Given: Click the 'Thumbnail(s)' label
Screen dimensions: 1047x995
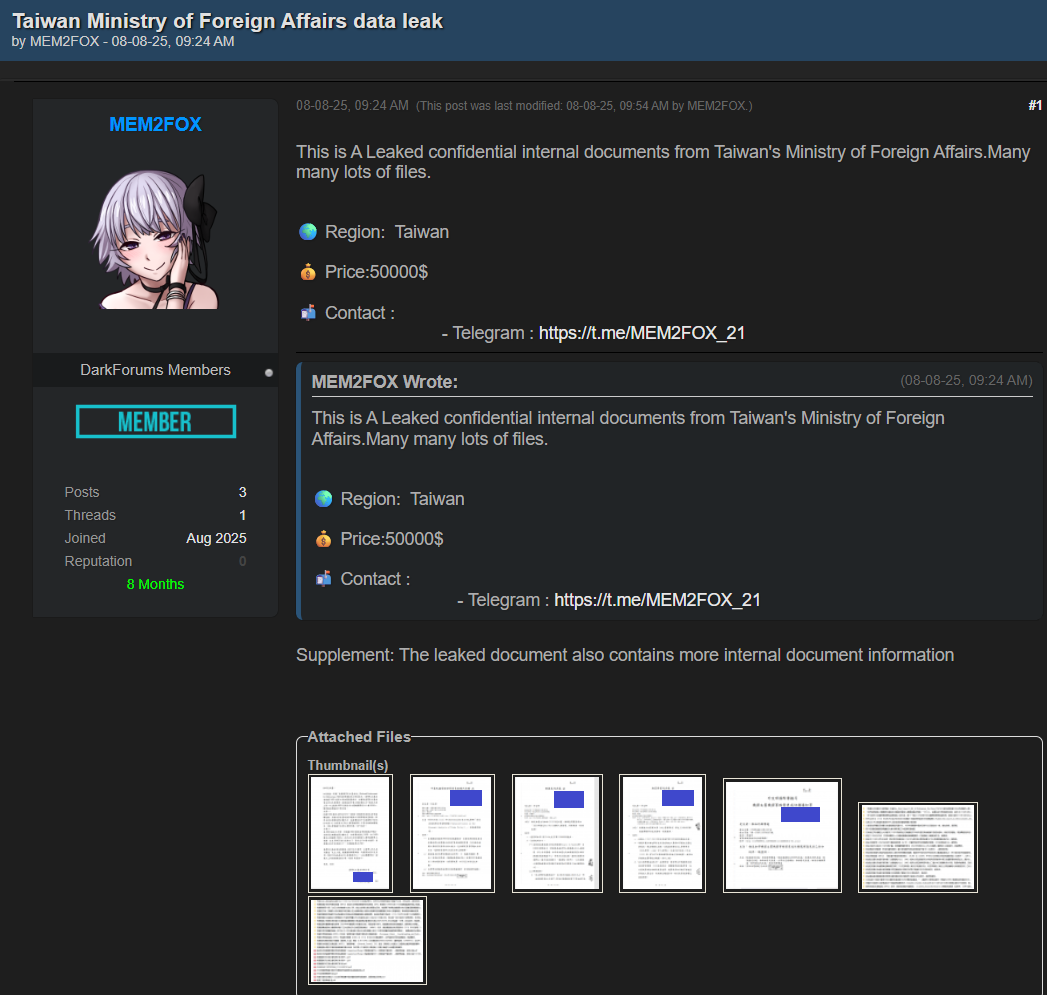Looking at the screenshot, I should click(x=348, y=765).
